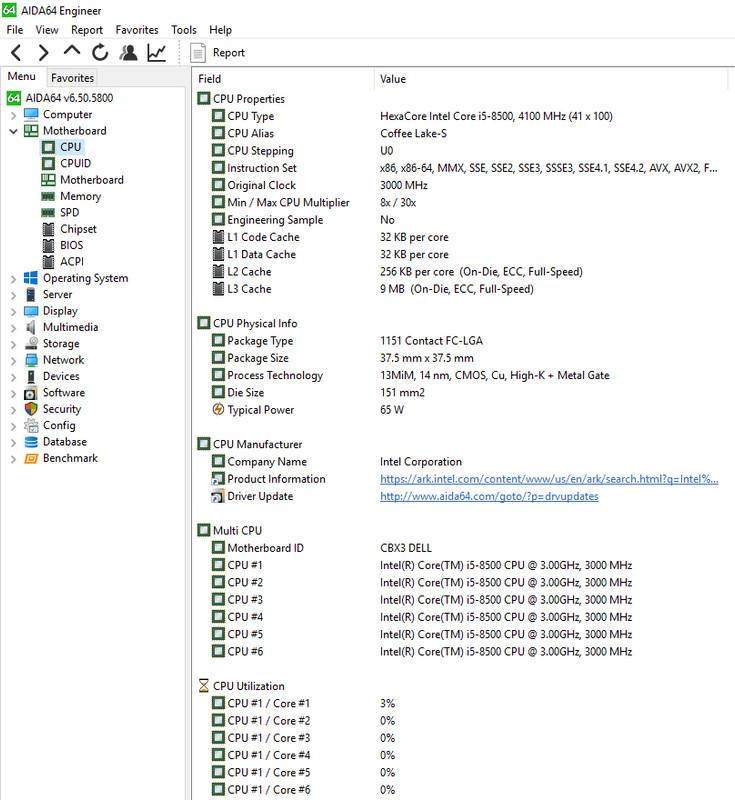Open the graph chart toolbar icon
Image resolution: width=735 pixels, height=800 pixels.
click(x=157, y=52)
